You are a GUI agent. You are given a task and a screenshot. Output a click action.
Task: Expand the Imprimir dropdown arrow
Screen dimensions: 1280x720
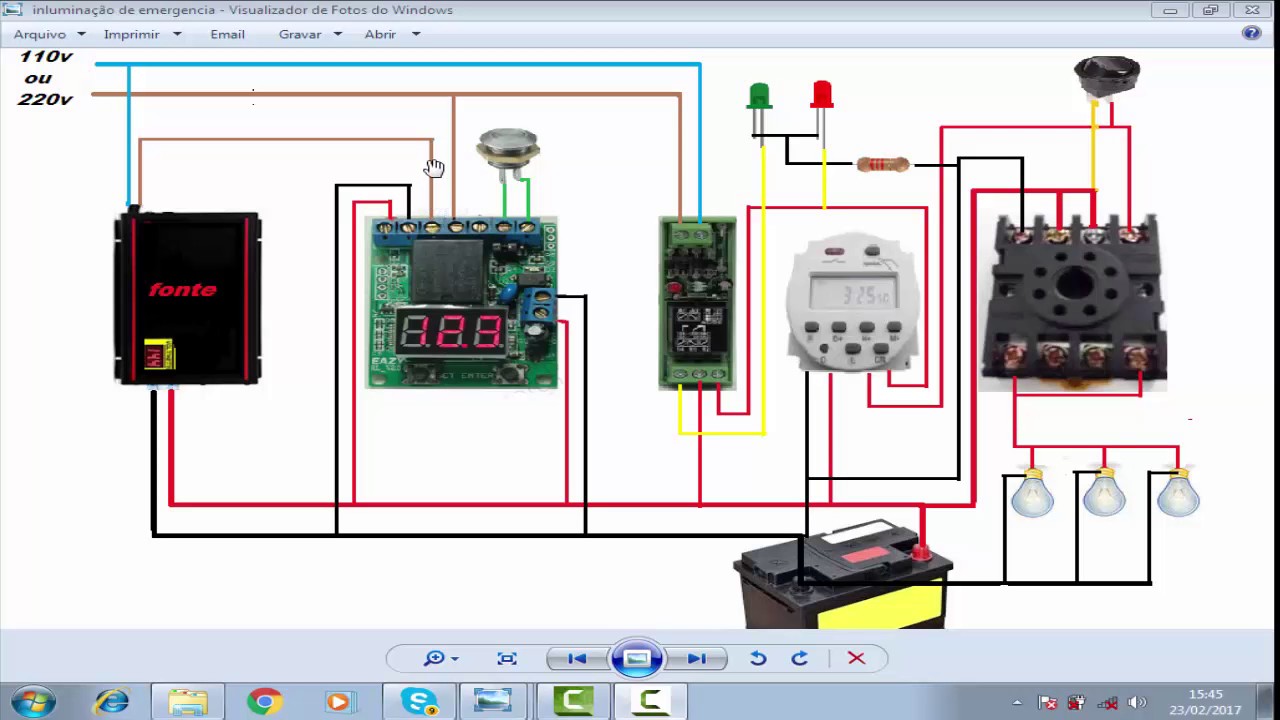[x=177, y=34]
